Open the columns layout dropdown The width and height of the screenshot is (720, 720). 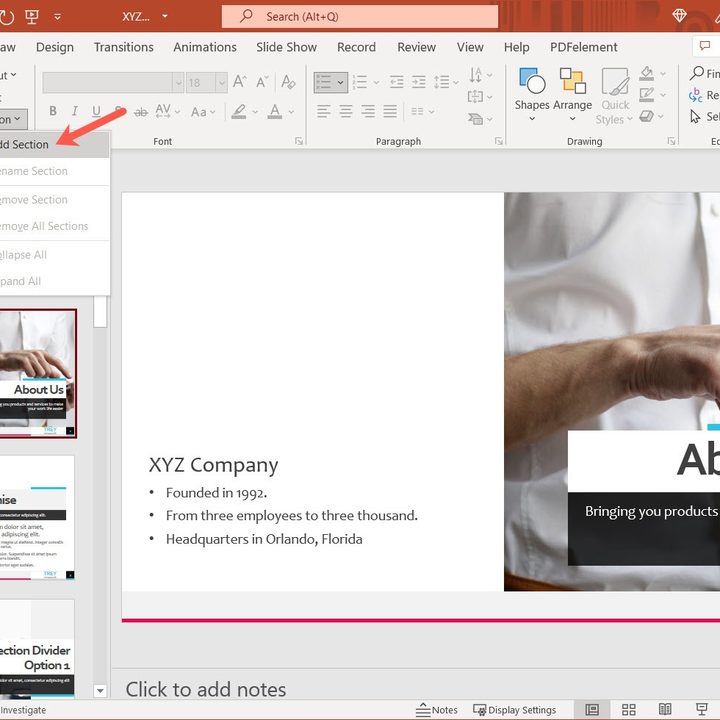point(422,111)
